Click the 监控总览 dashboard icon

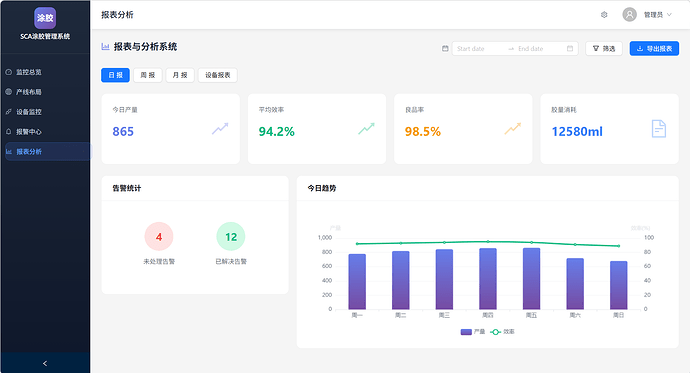[x=8, y=72]
